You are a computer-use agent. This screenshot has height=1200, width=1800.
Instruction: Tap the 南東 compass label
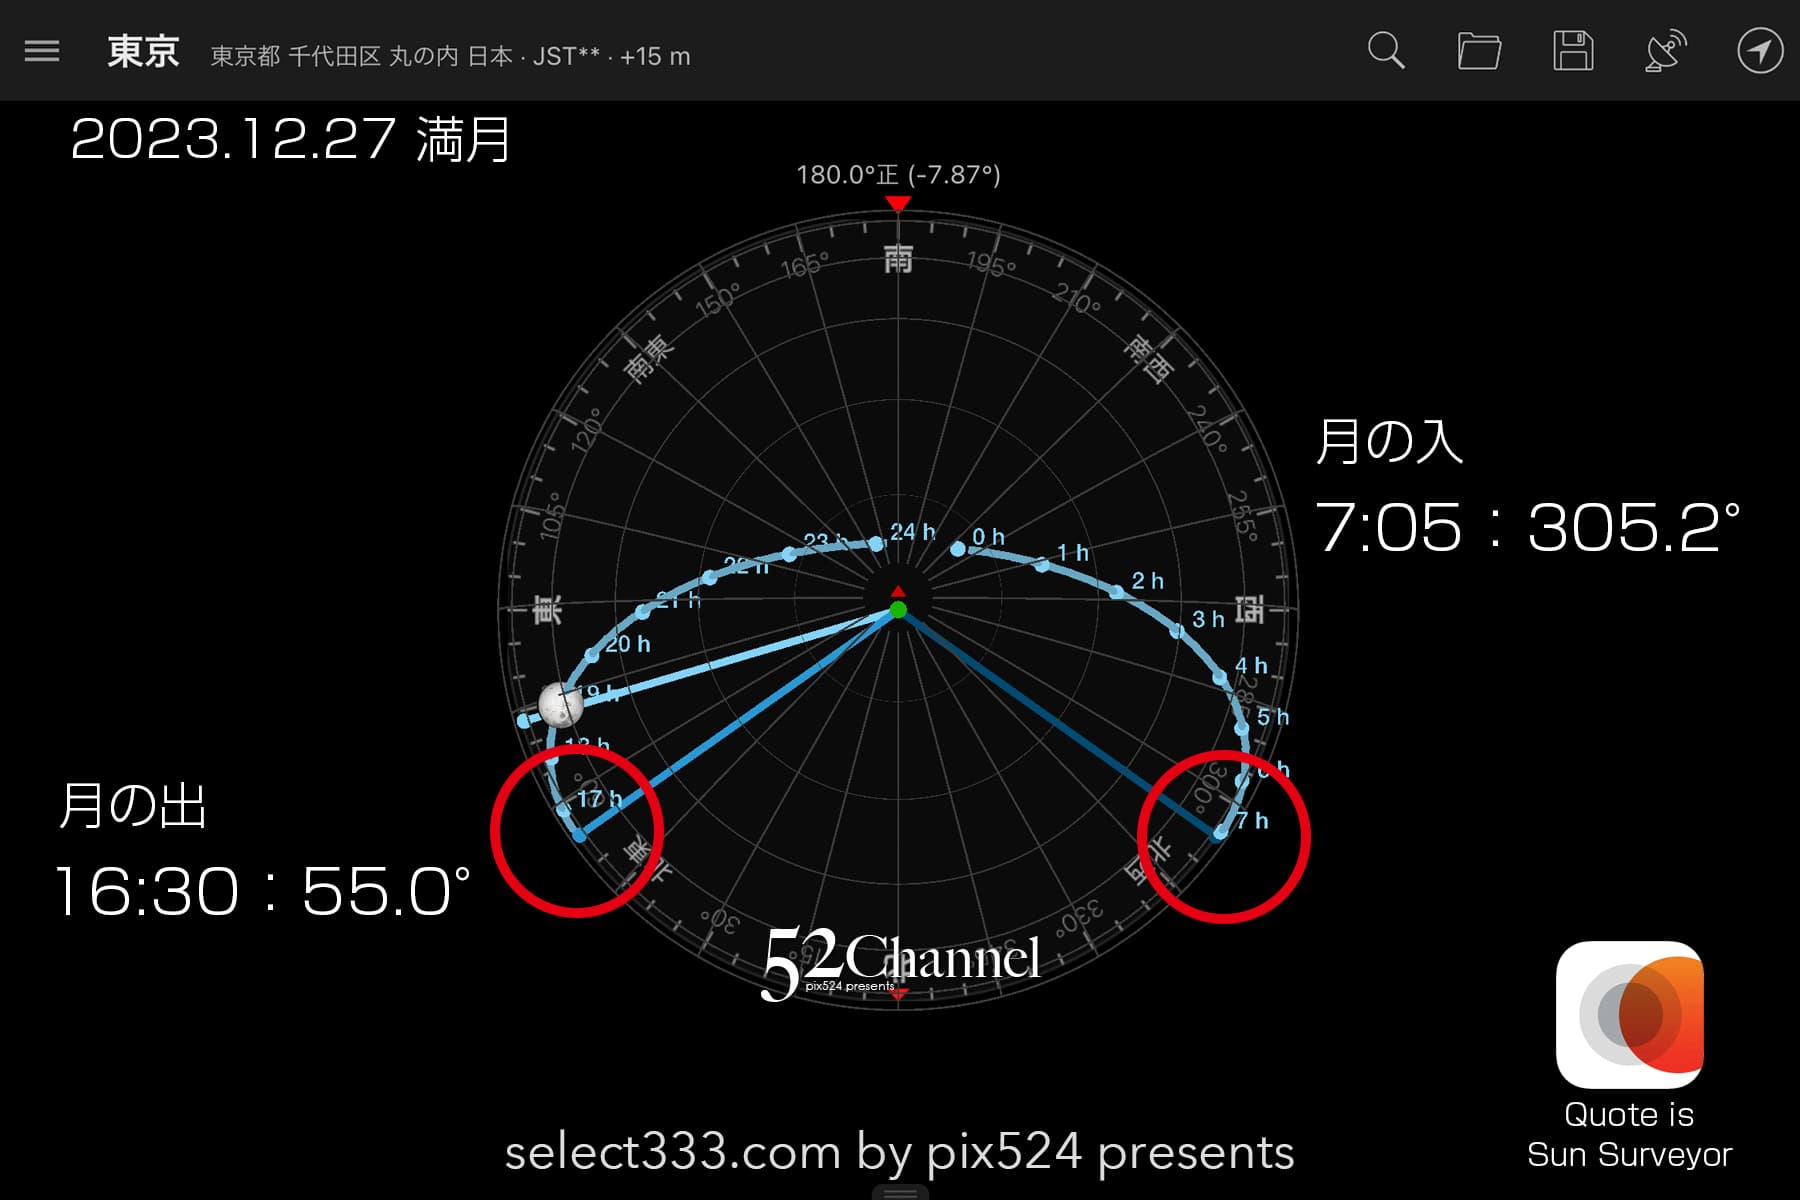pos(649,360)
